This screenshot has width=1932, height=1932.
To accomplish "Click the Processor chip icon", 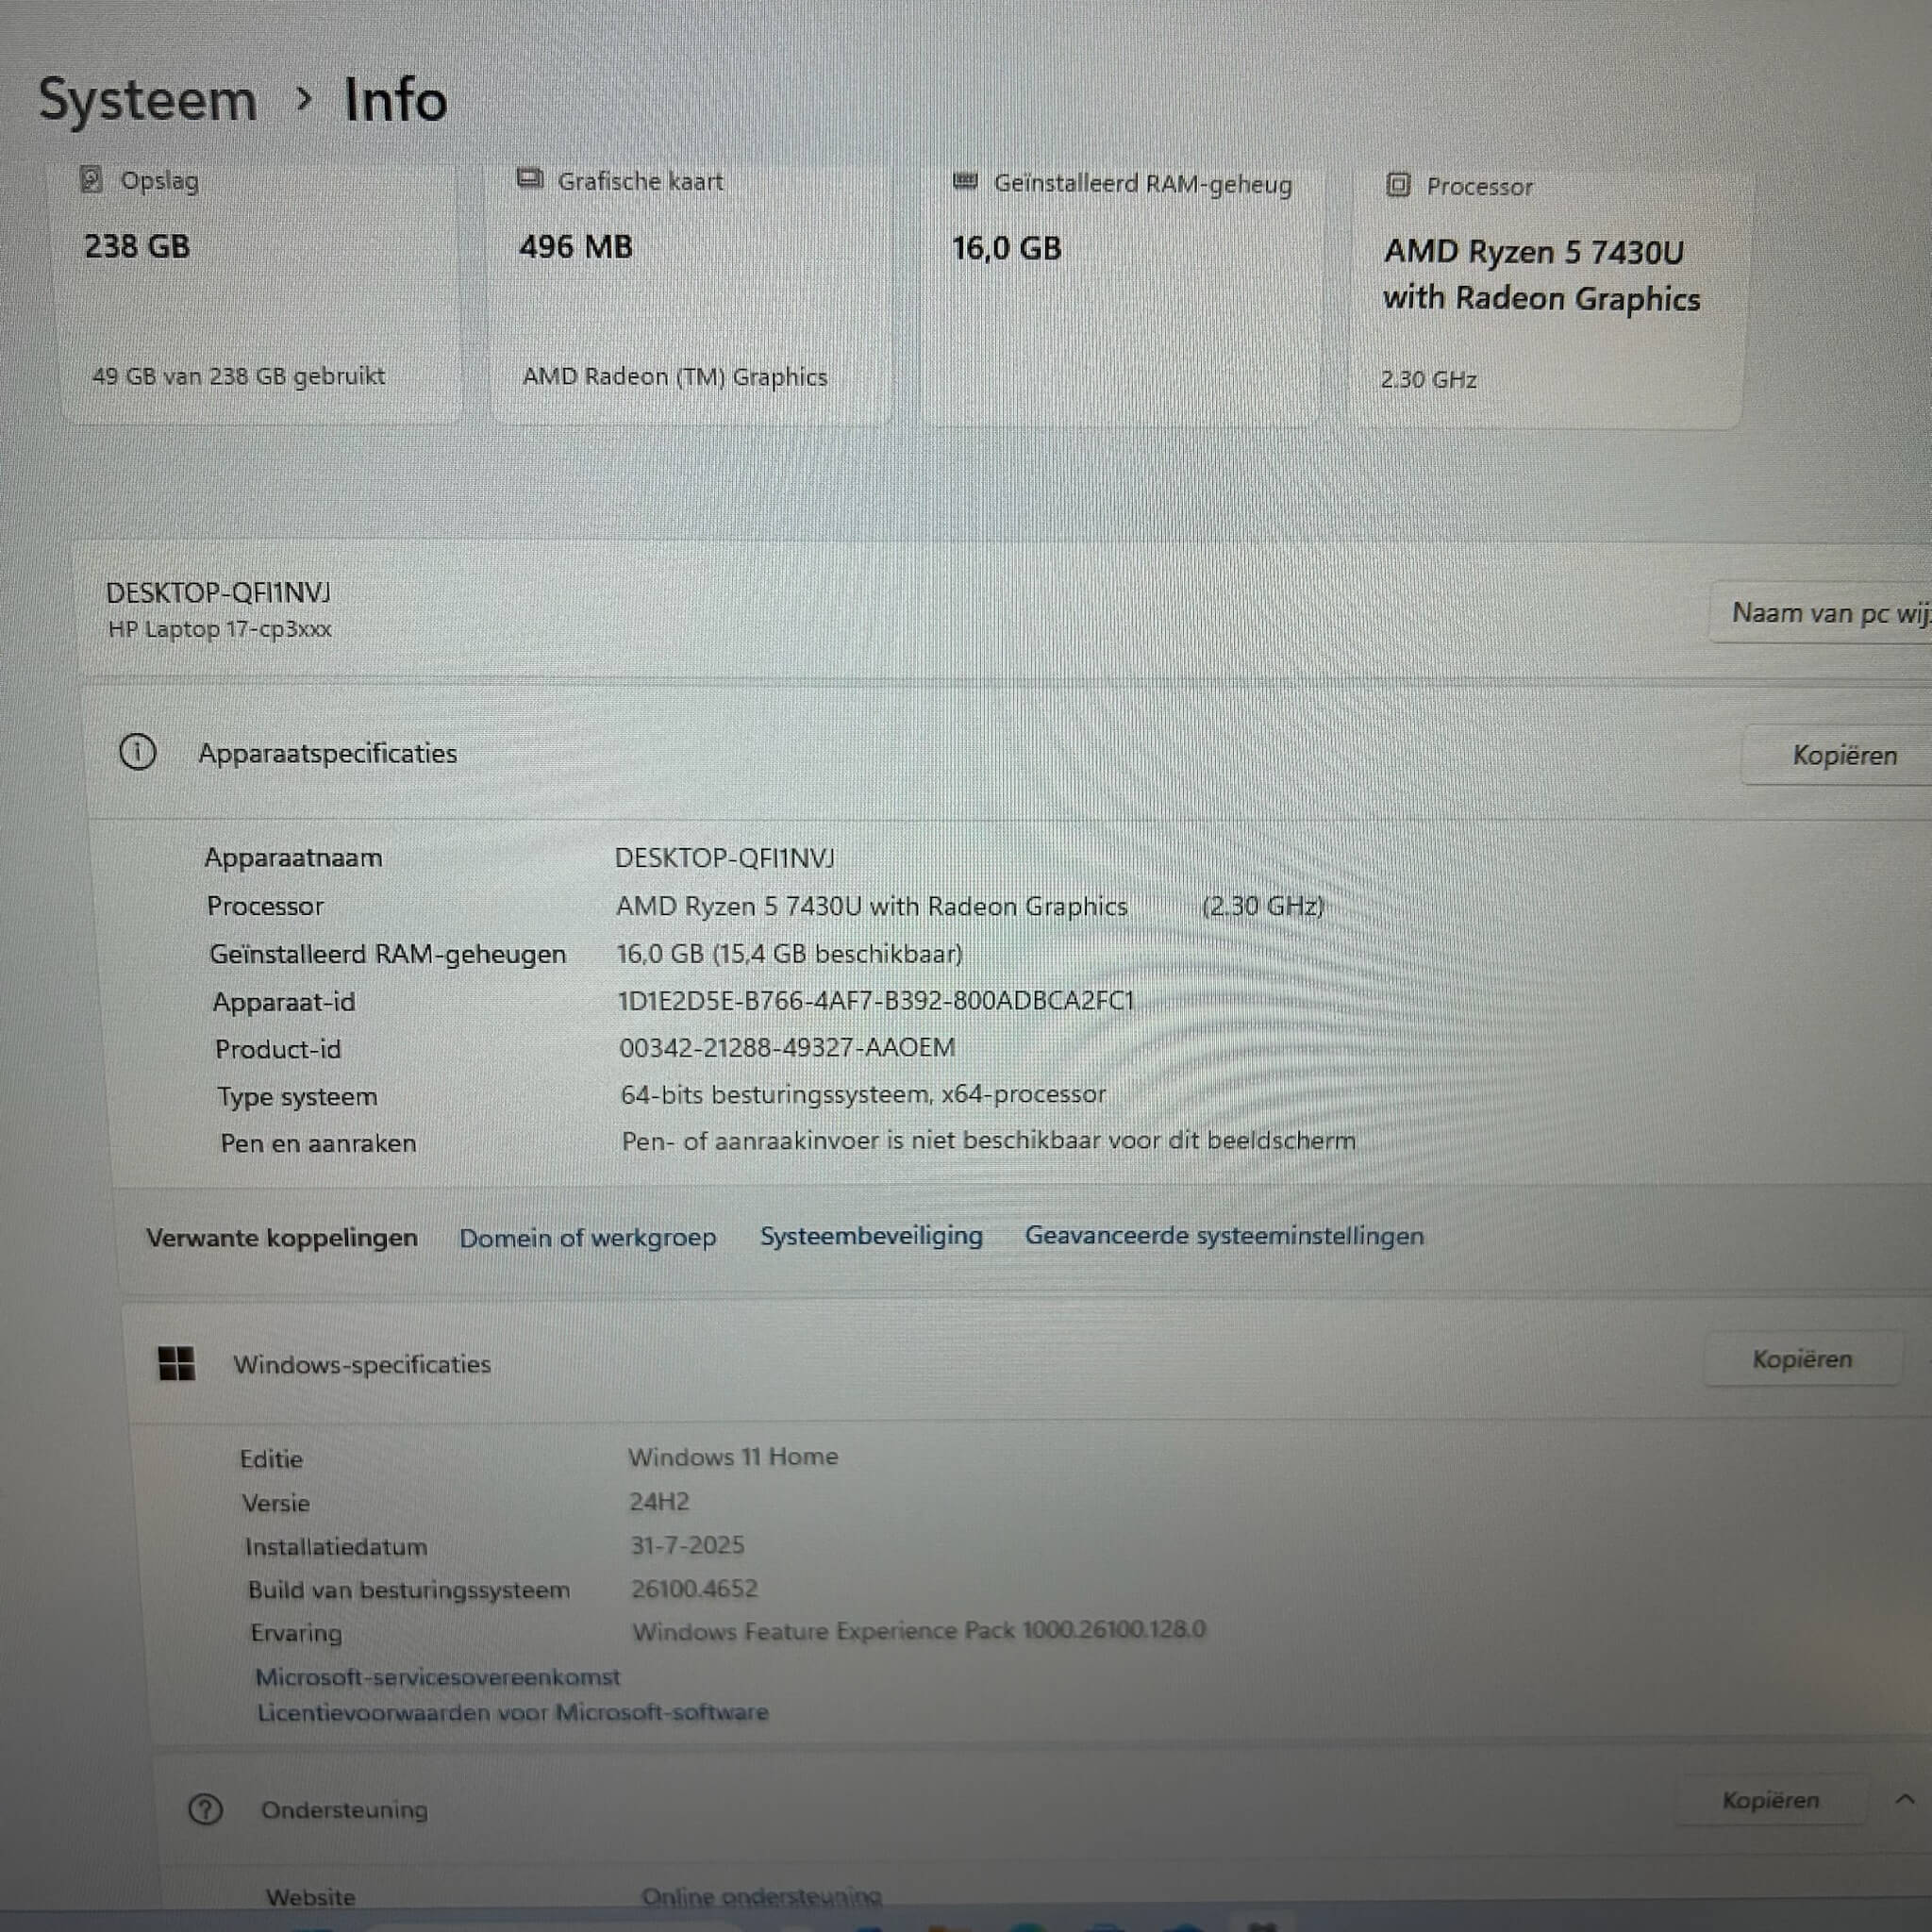I will [x=1398, y=185].
